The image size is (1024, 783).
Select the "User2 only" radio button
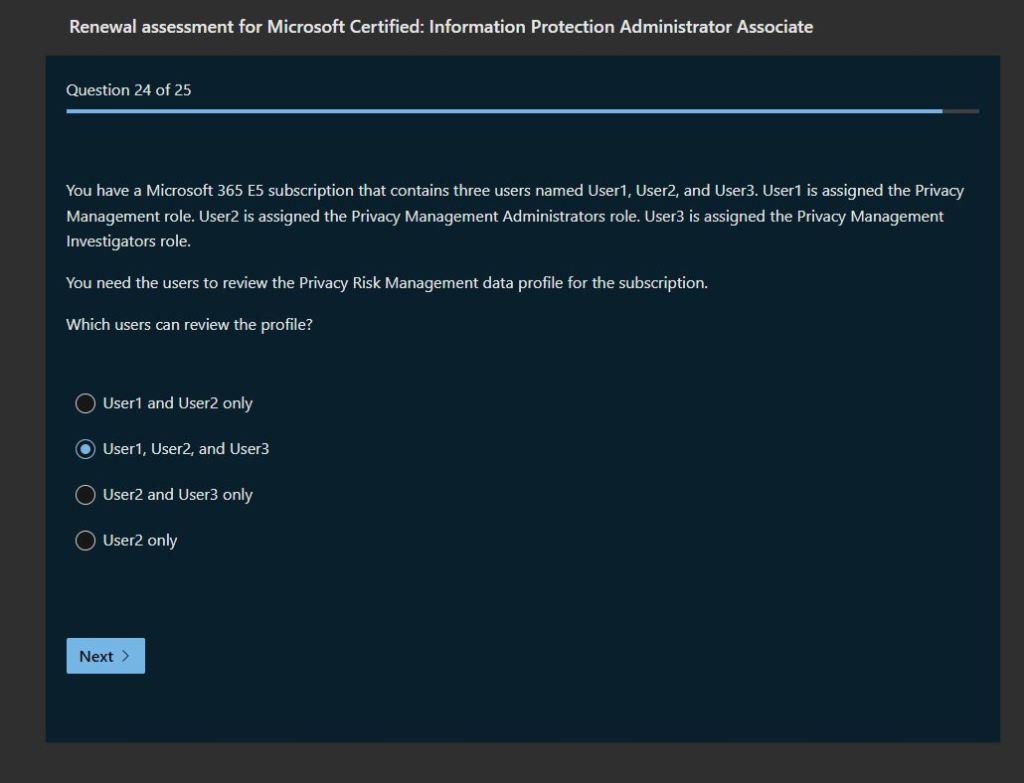(x=86, y=541)
